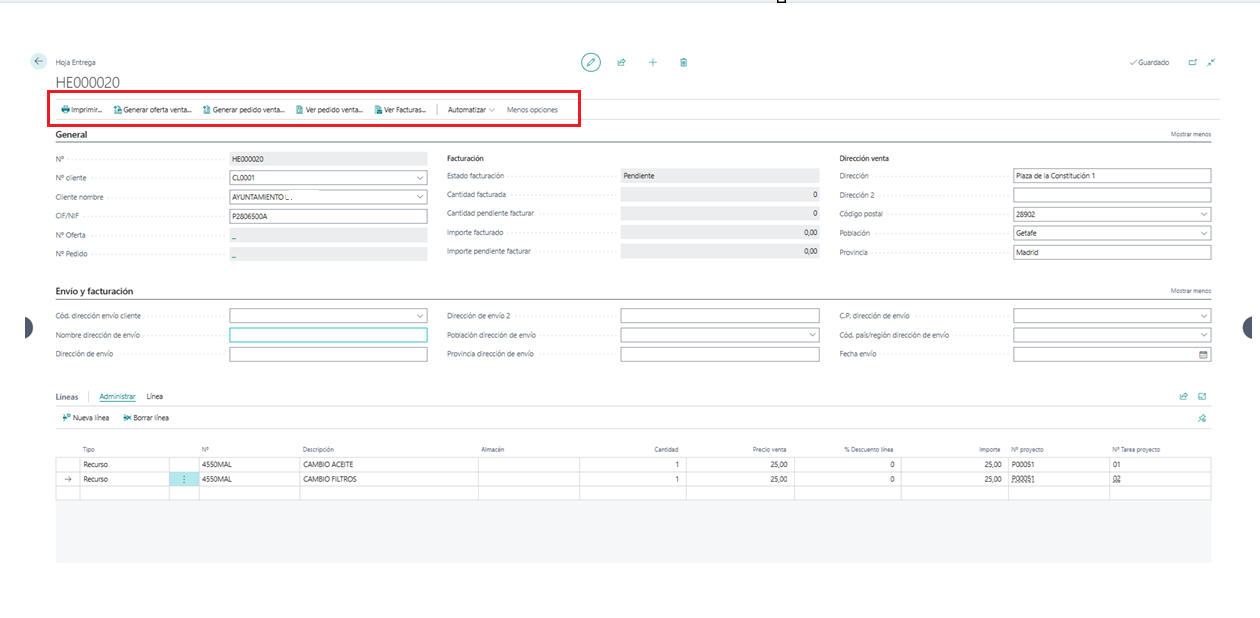Click the collapse page arrows icon
The image size is (1260, 618).
(1211, 62)
